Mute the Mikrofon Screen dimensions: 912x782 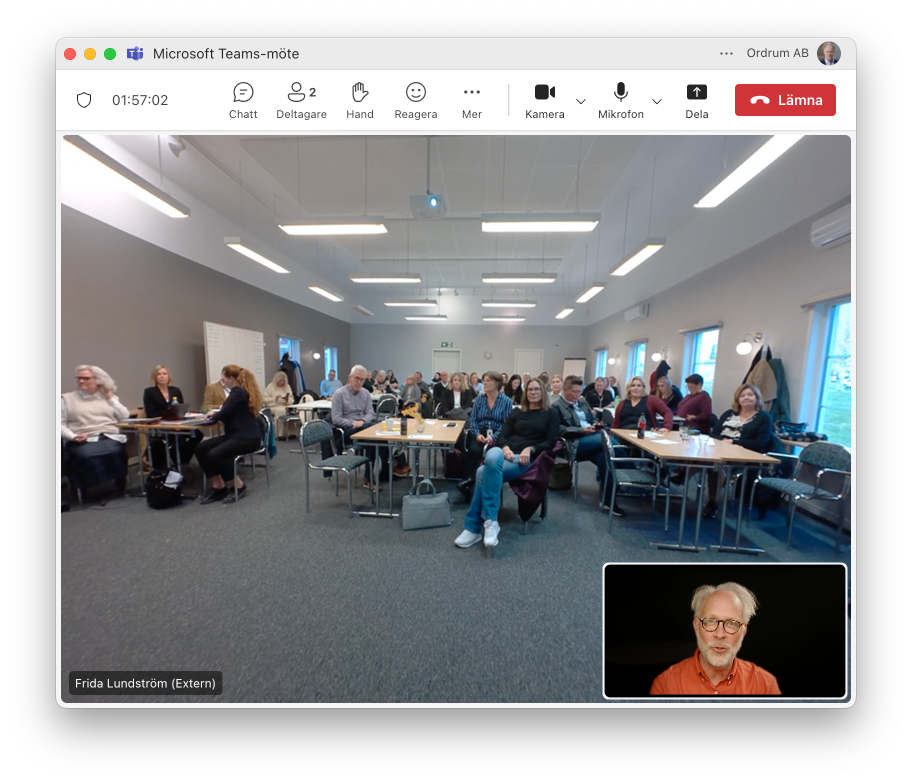(620, 100)
